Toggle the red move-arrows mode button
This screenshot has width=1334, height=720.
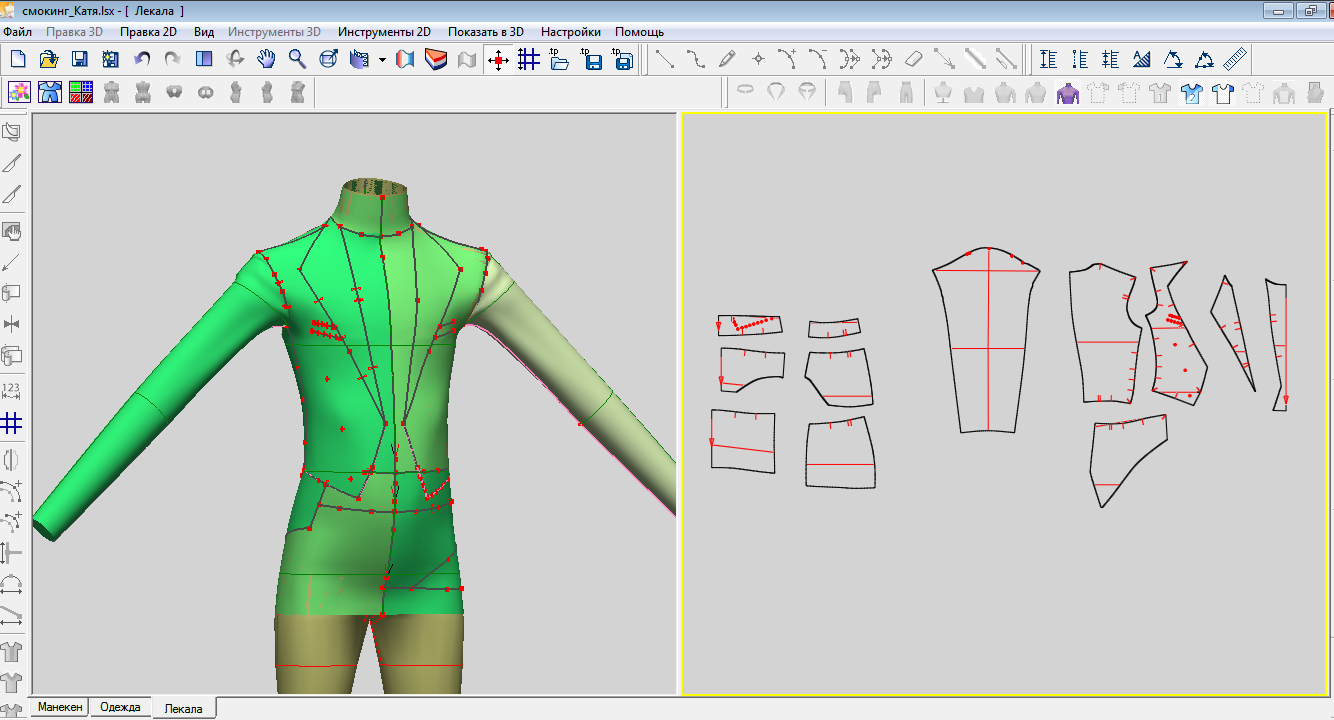coord(498,60)
